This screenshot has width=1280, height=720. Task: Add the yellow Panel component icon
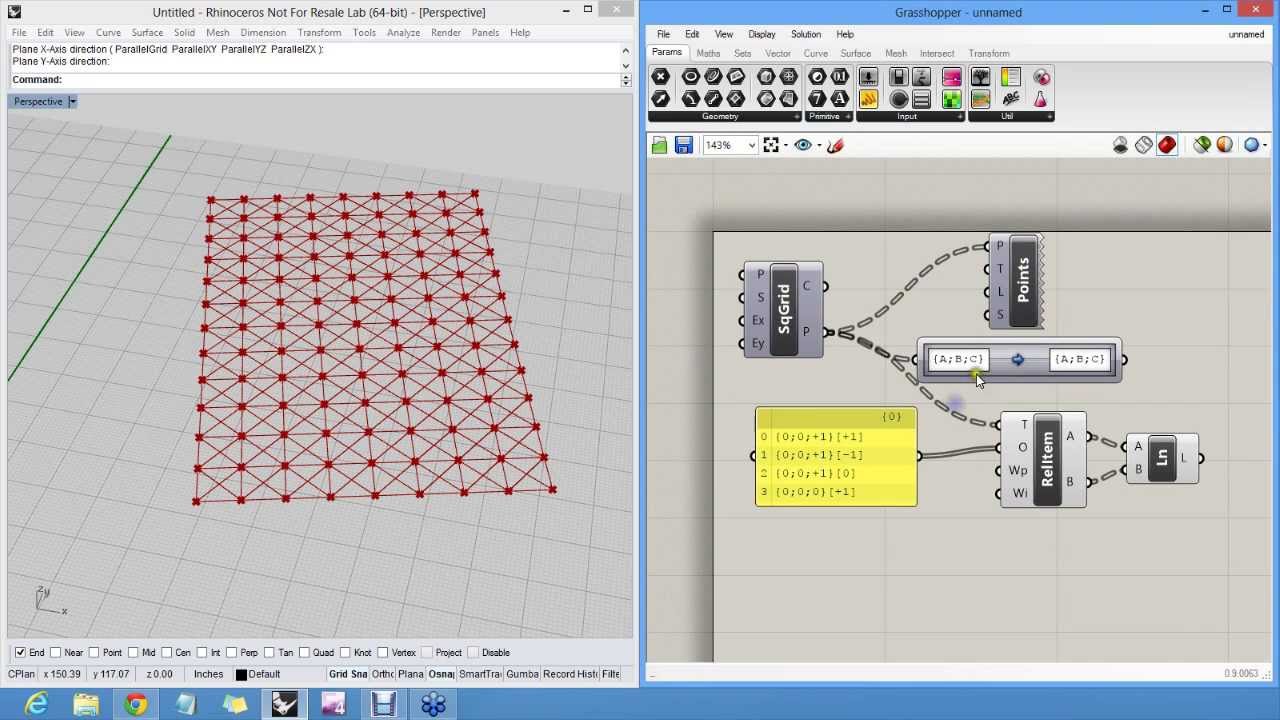click(x=868, y=99)
